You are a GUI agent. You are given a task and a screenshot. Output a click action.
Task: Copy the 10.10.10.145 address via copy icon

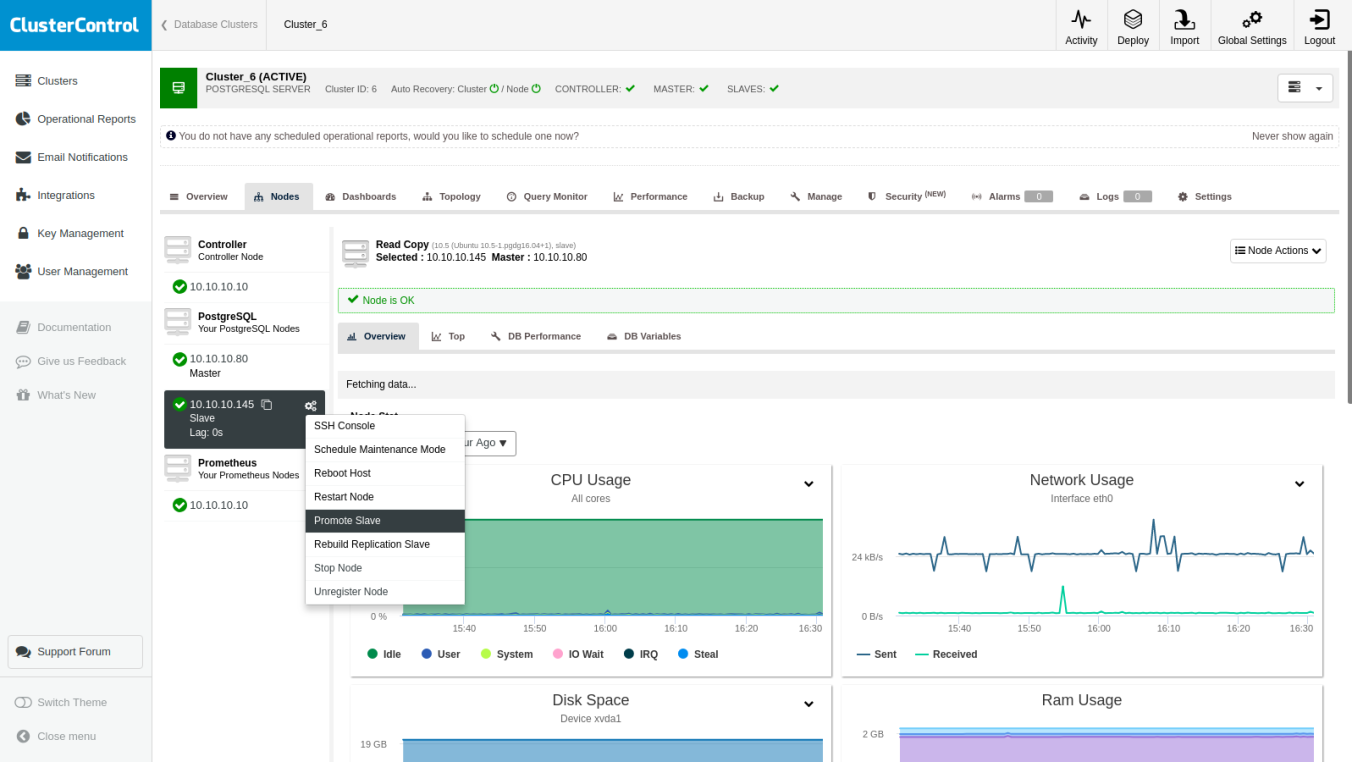(267, 405)
